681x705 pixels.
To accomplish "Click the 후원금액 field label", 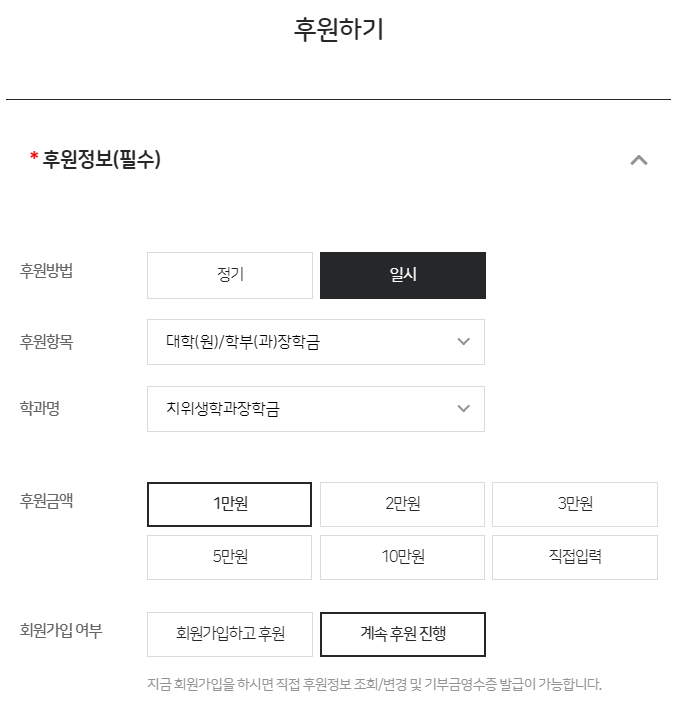I will coord(46,500).
